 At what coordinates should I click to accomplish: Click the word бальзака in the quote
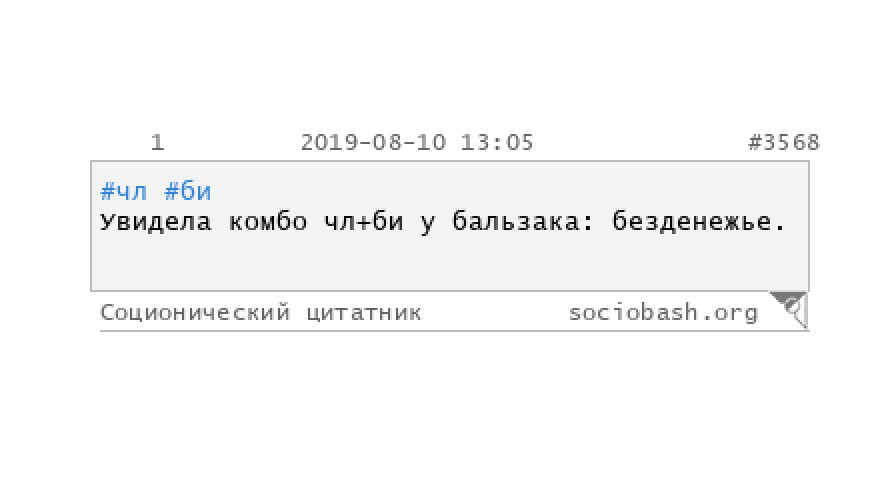point(515,221)
